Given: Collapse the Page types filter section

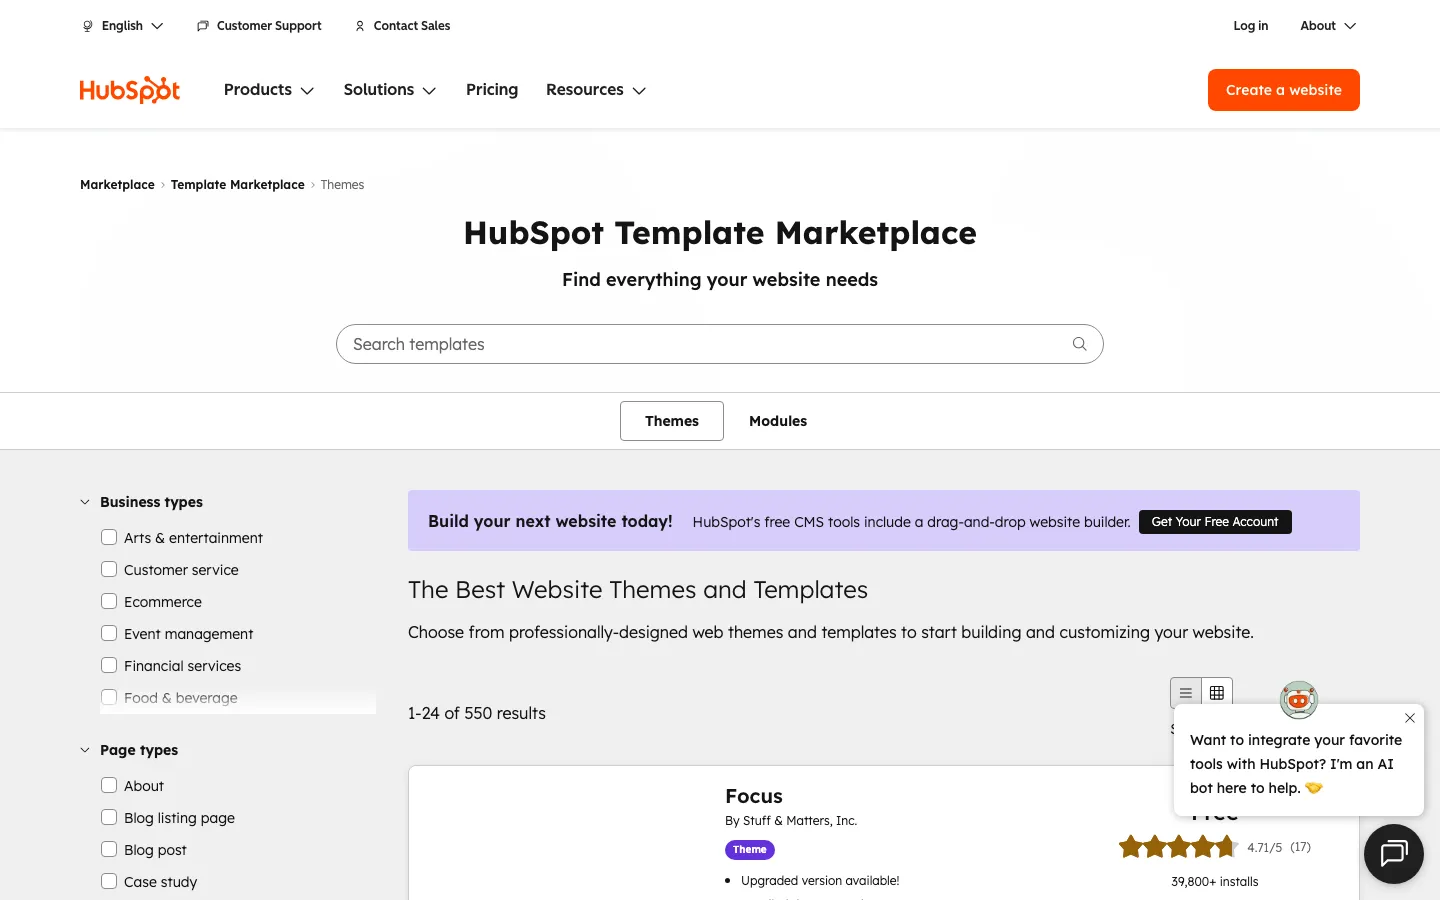Looking at the screenshot, I should (129, 750).
